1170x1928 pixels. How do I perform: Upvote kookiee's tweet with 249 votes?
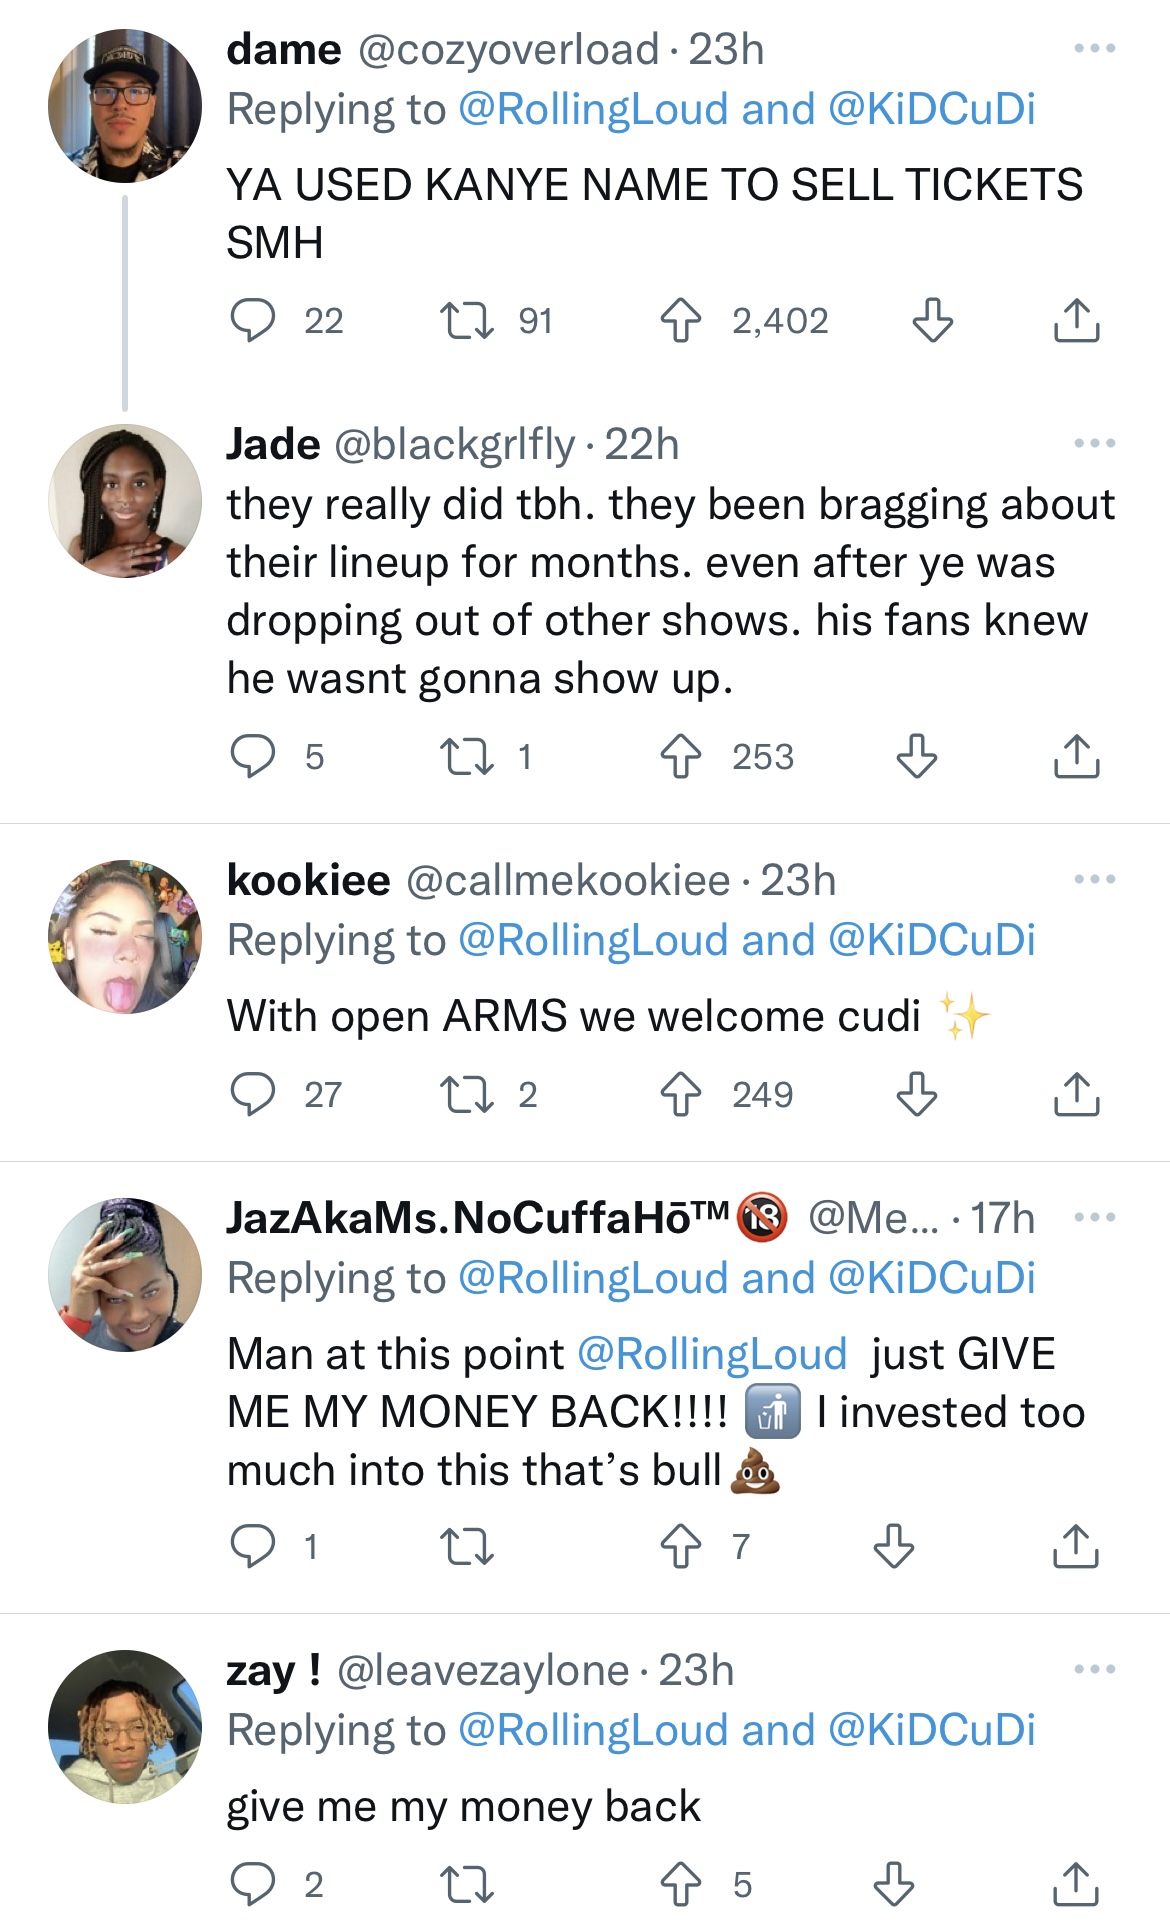[681, 1094]
